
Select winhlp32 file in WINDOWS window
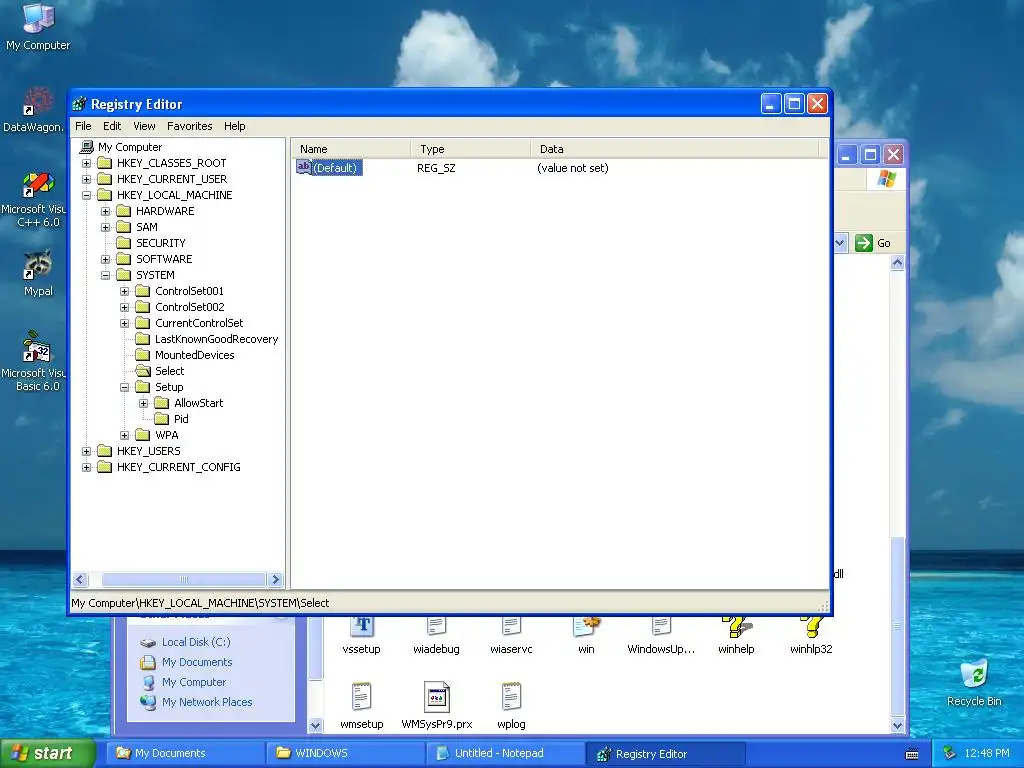coord(811,635)
